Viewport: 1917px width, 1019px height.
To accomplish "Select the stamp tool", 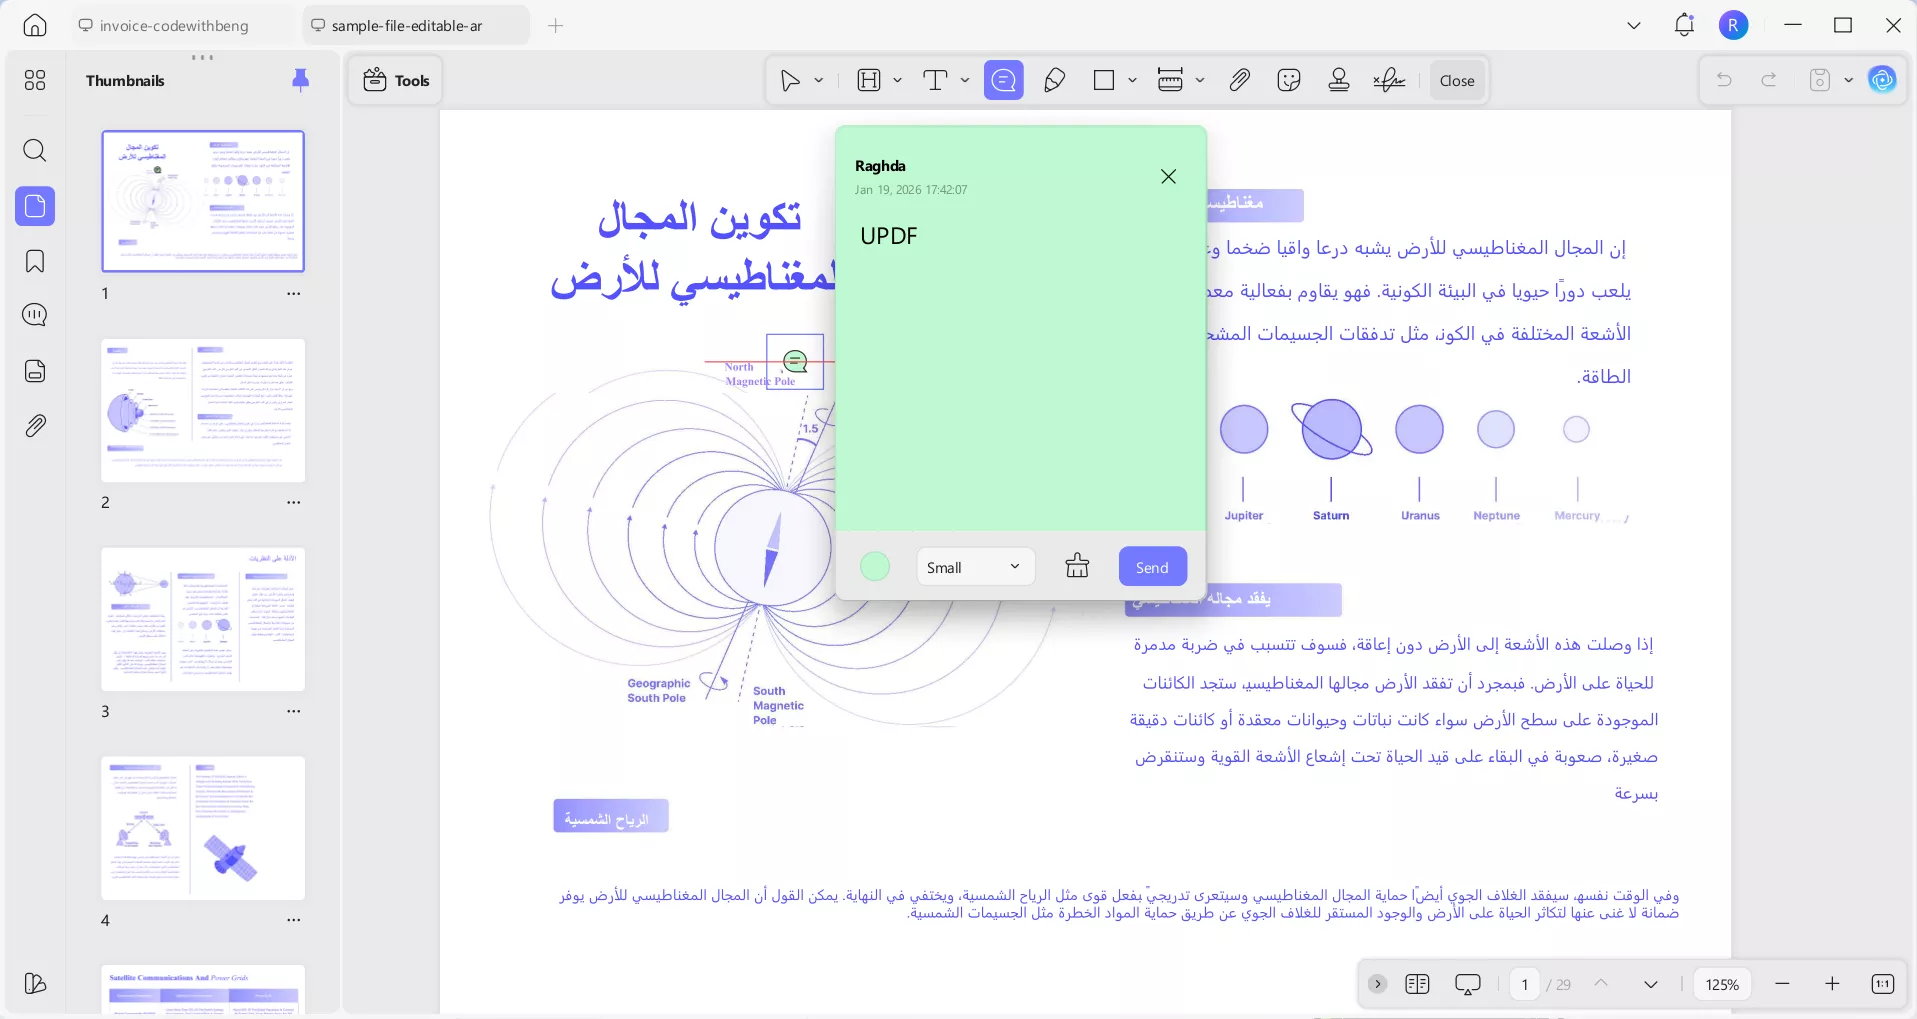I will coord(1339,81).
